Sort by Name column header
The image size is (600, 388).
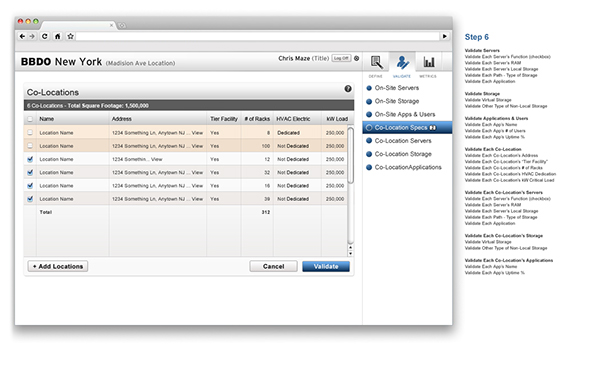pos(47,119)
